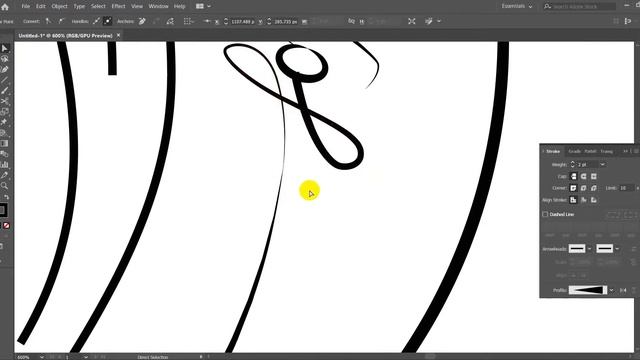Collapse the Stroke panel double-arrow

625,151
